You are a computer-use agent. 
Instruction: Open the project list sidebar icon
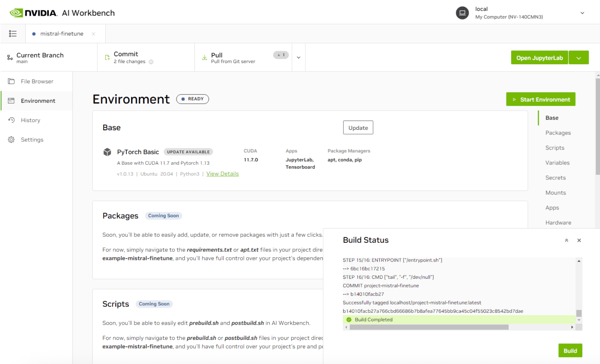coord(13,34)
